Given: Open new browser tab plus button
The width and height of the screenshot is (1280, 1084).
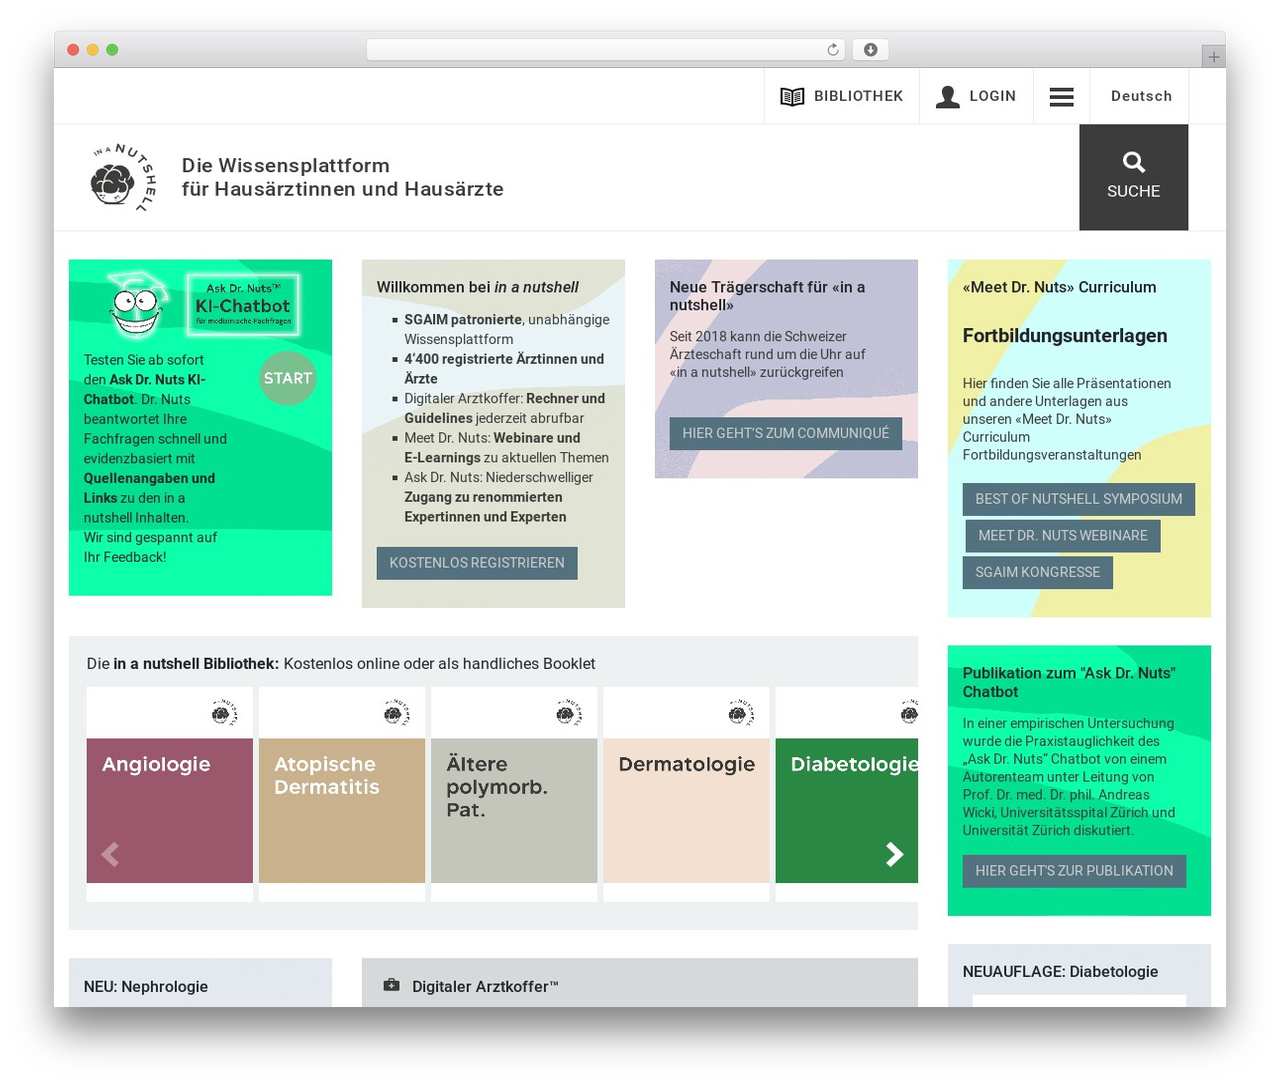Looking at the screenshot, I should (x=1213, y=57).
